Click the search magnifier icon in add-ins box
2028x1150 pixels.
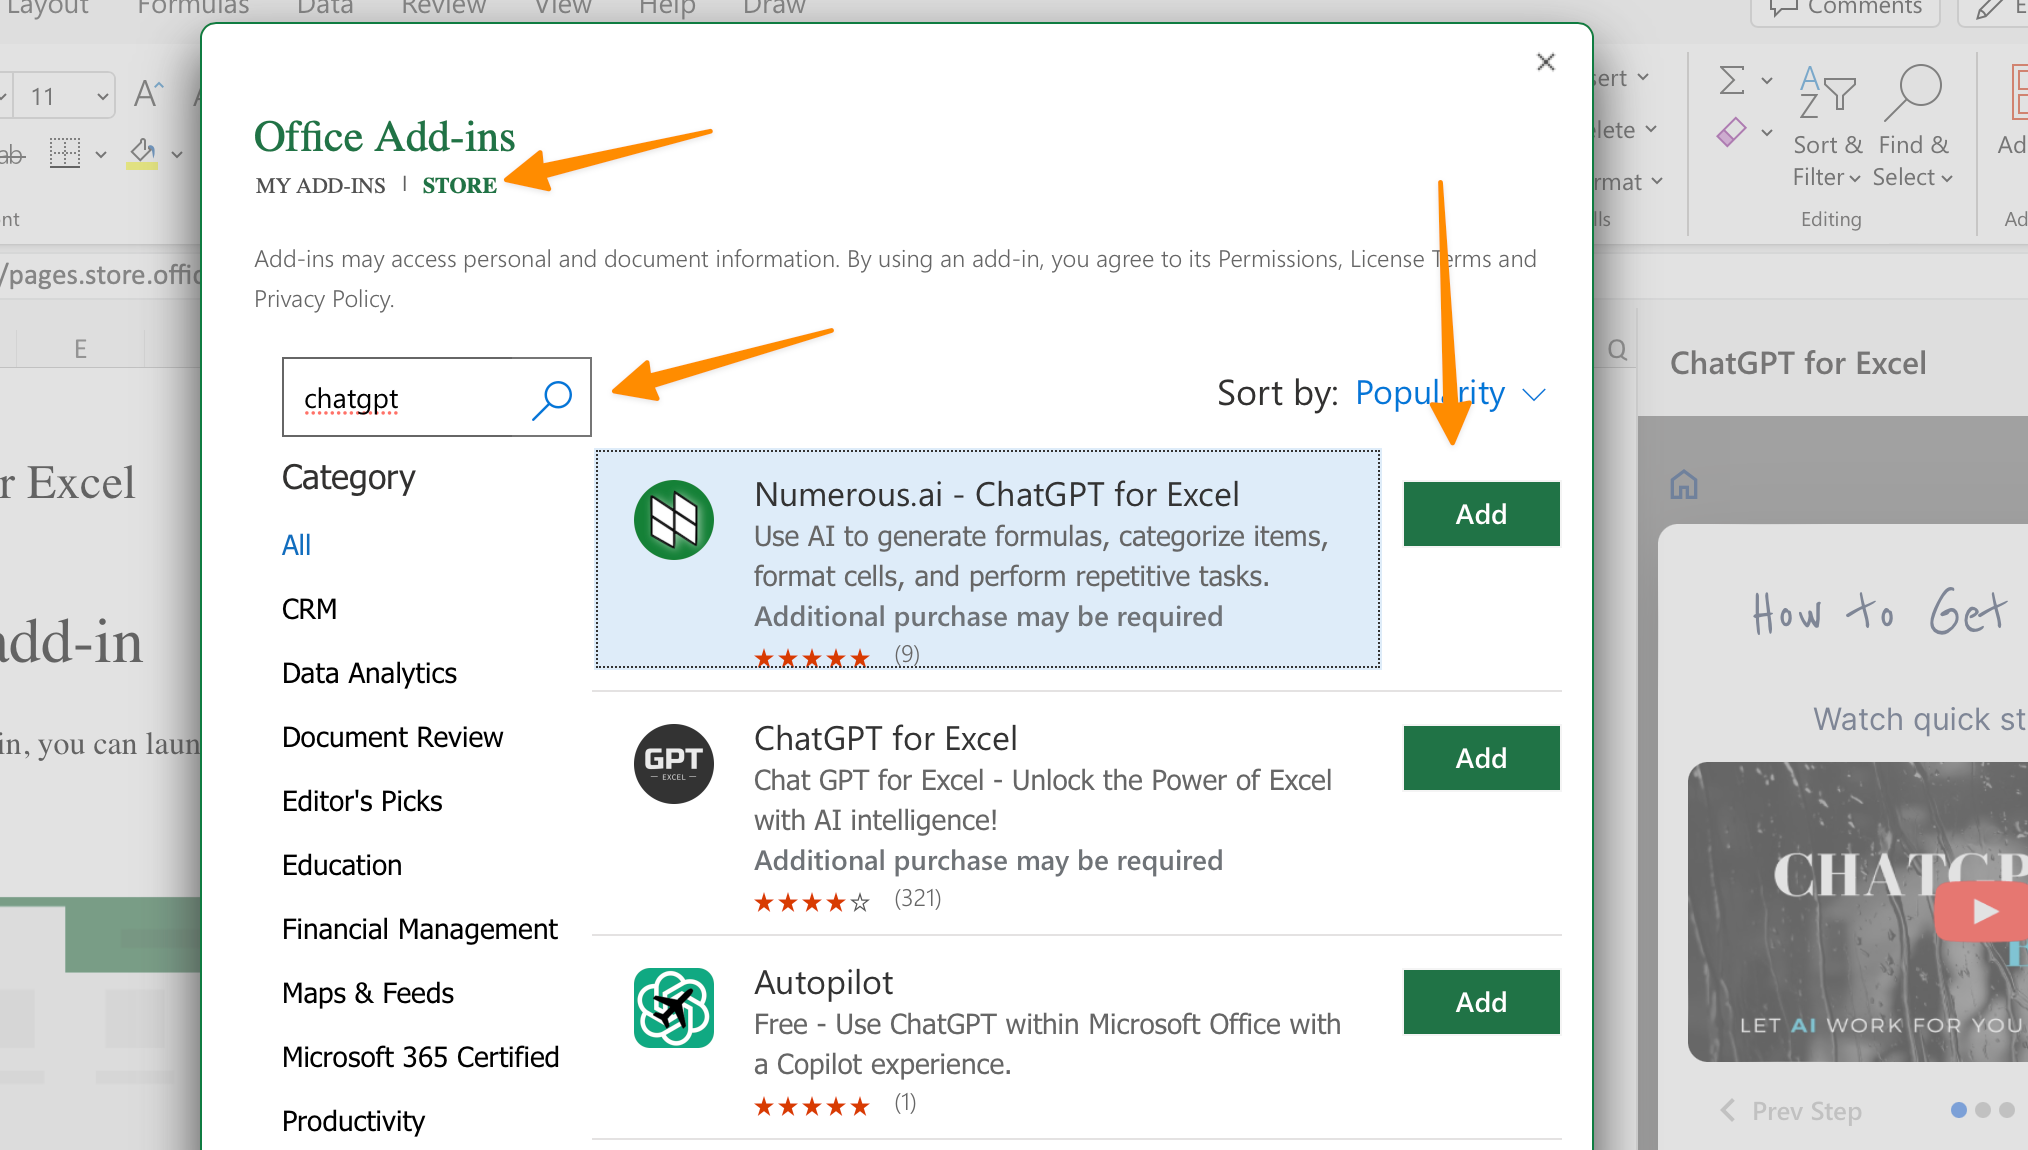(552, 398)
